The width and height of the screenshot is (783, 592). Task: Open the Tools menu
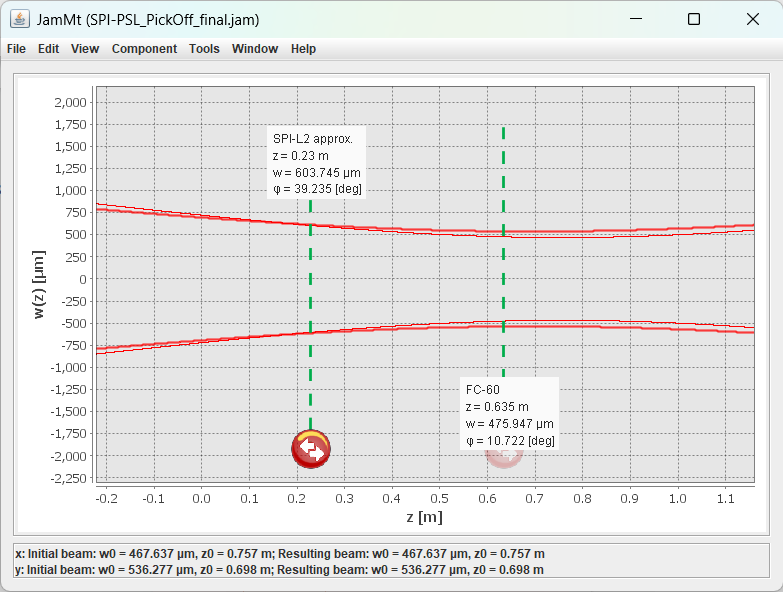coord(204,49)
